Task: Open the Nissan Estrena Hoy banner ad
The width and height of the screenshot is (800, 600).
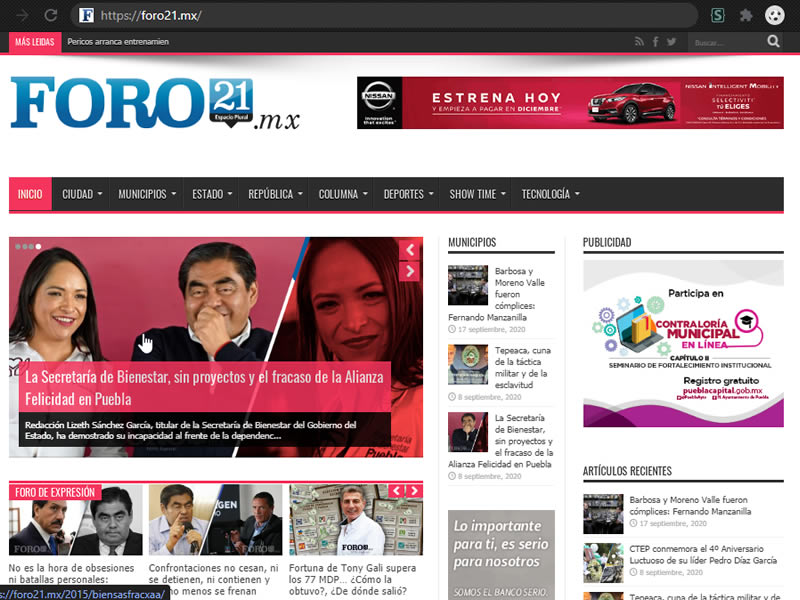Action: [x=570, y=103]
